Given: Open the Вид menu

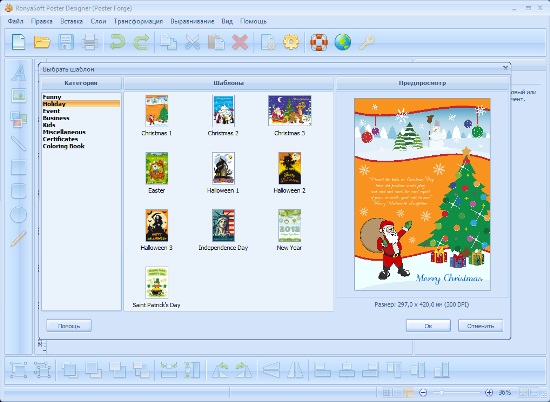Looking at the screenshot, I should [227, 21].
